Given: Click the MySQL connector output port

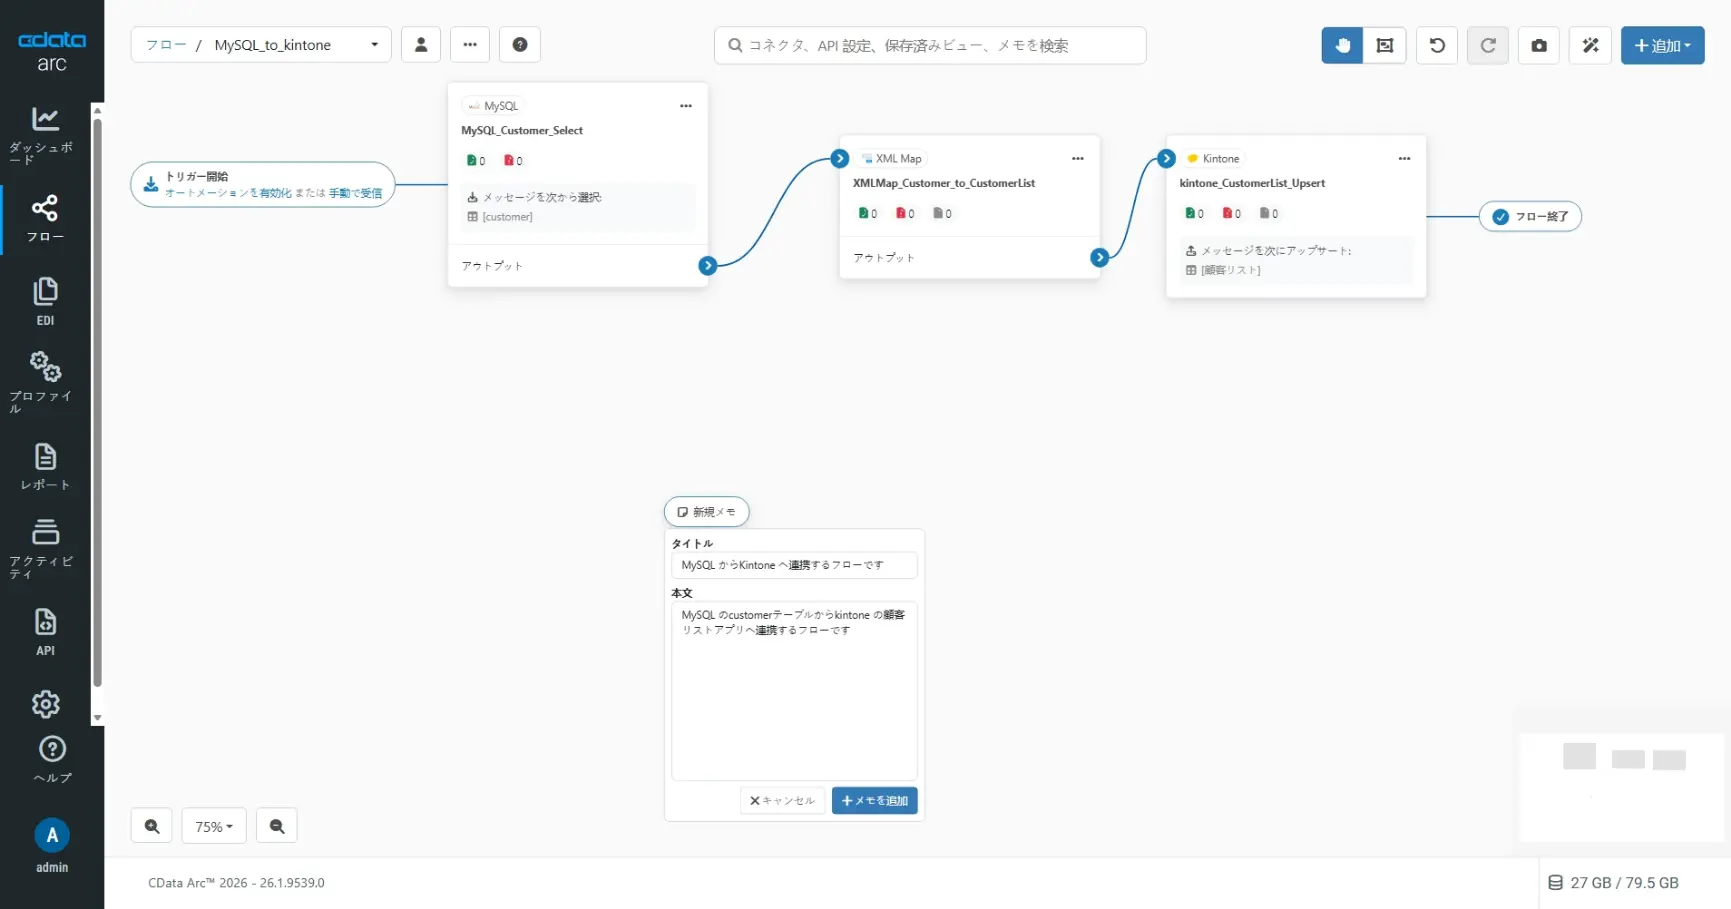Looking at the screenshot, I should 708,265.
